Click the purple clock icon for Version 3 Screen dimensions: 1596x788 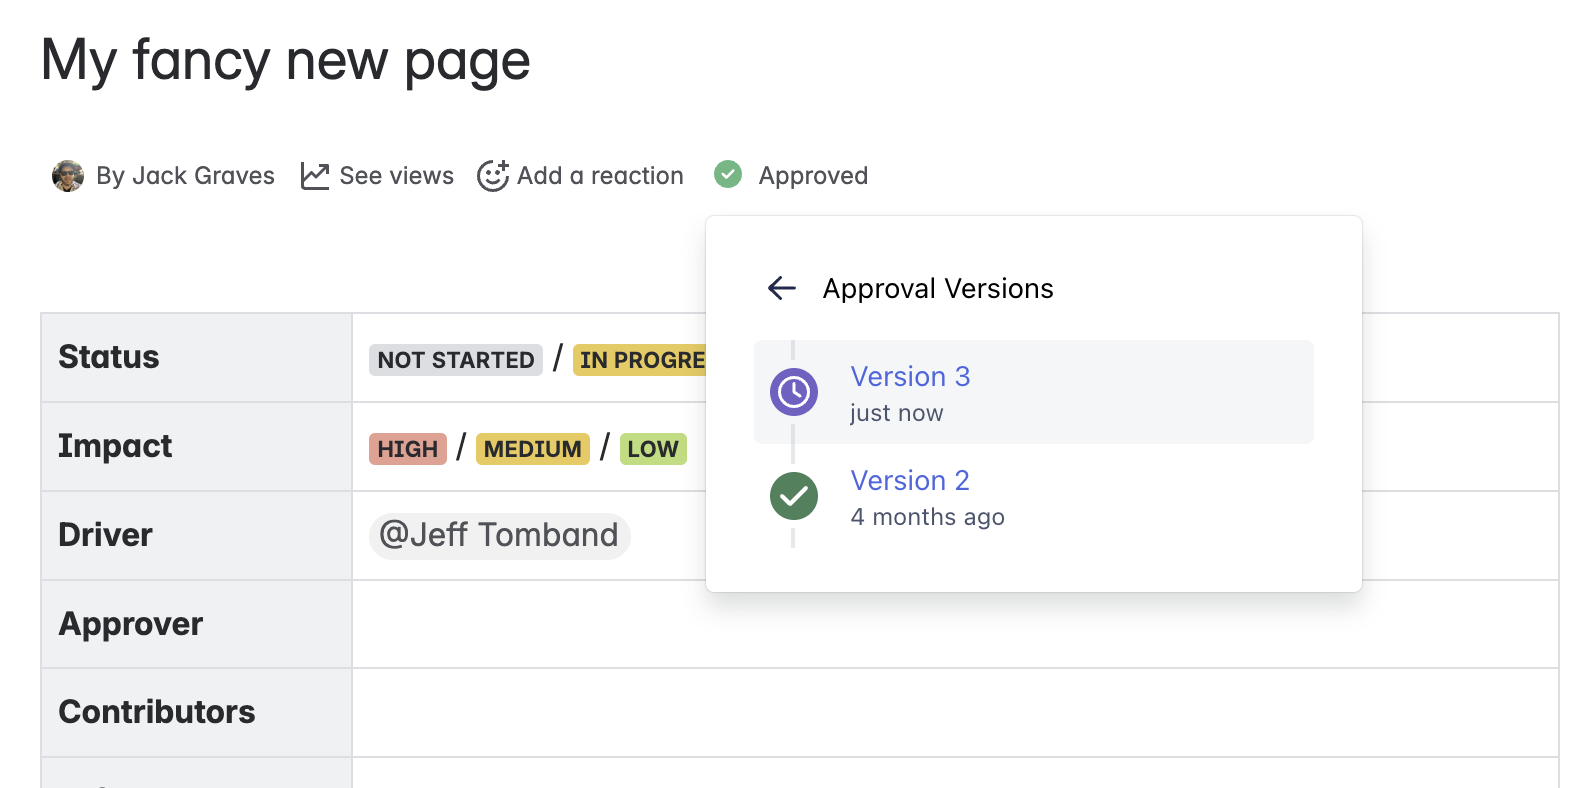[x=794, y=392]
